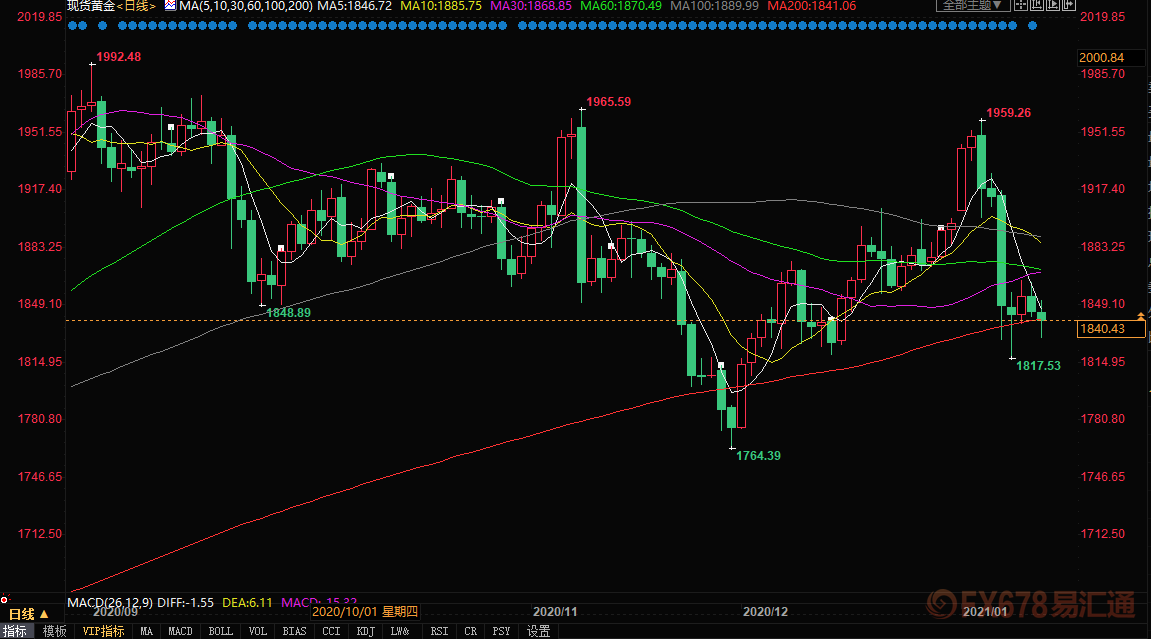This screenshot has width=1151, height=639.
Task: Click the 1840.43 current price tag
Action: (x=1111, y=329)
